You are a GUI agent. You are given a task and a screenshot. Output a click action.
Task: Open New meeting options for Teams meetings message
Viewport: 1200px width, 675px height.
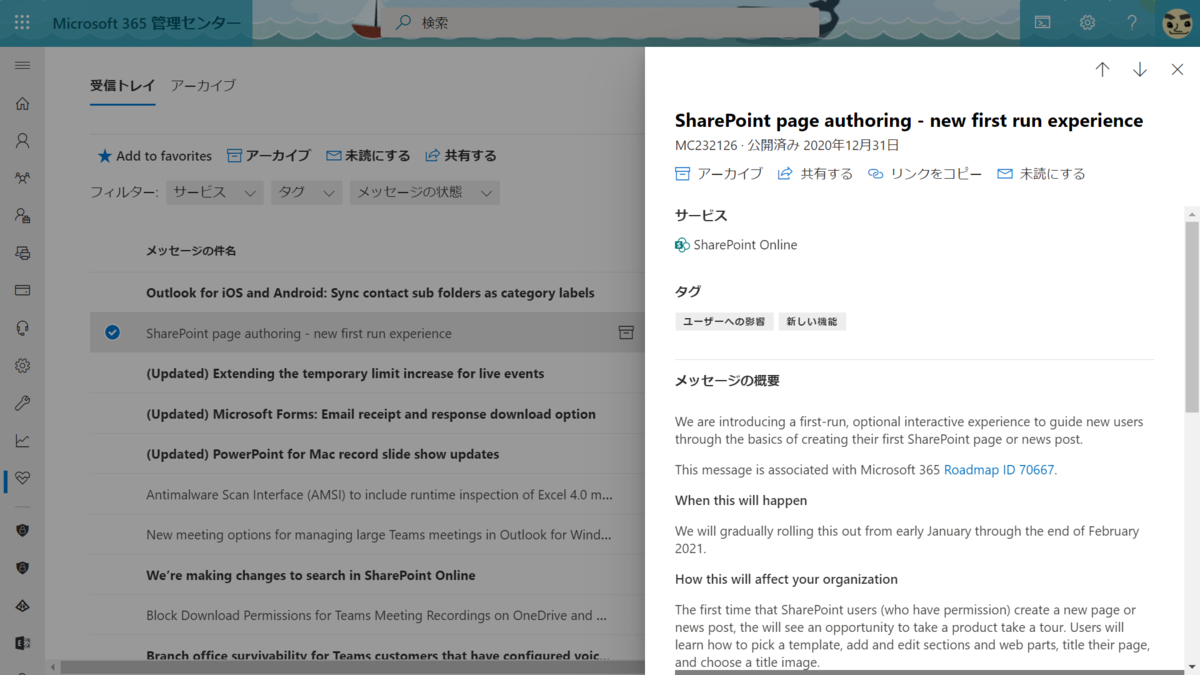[x=379, y=534]
